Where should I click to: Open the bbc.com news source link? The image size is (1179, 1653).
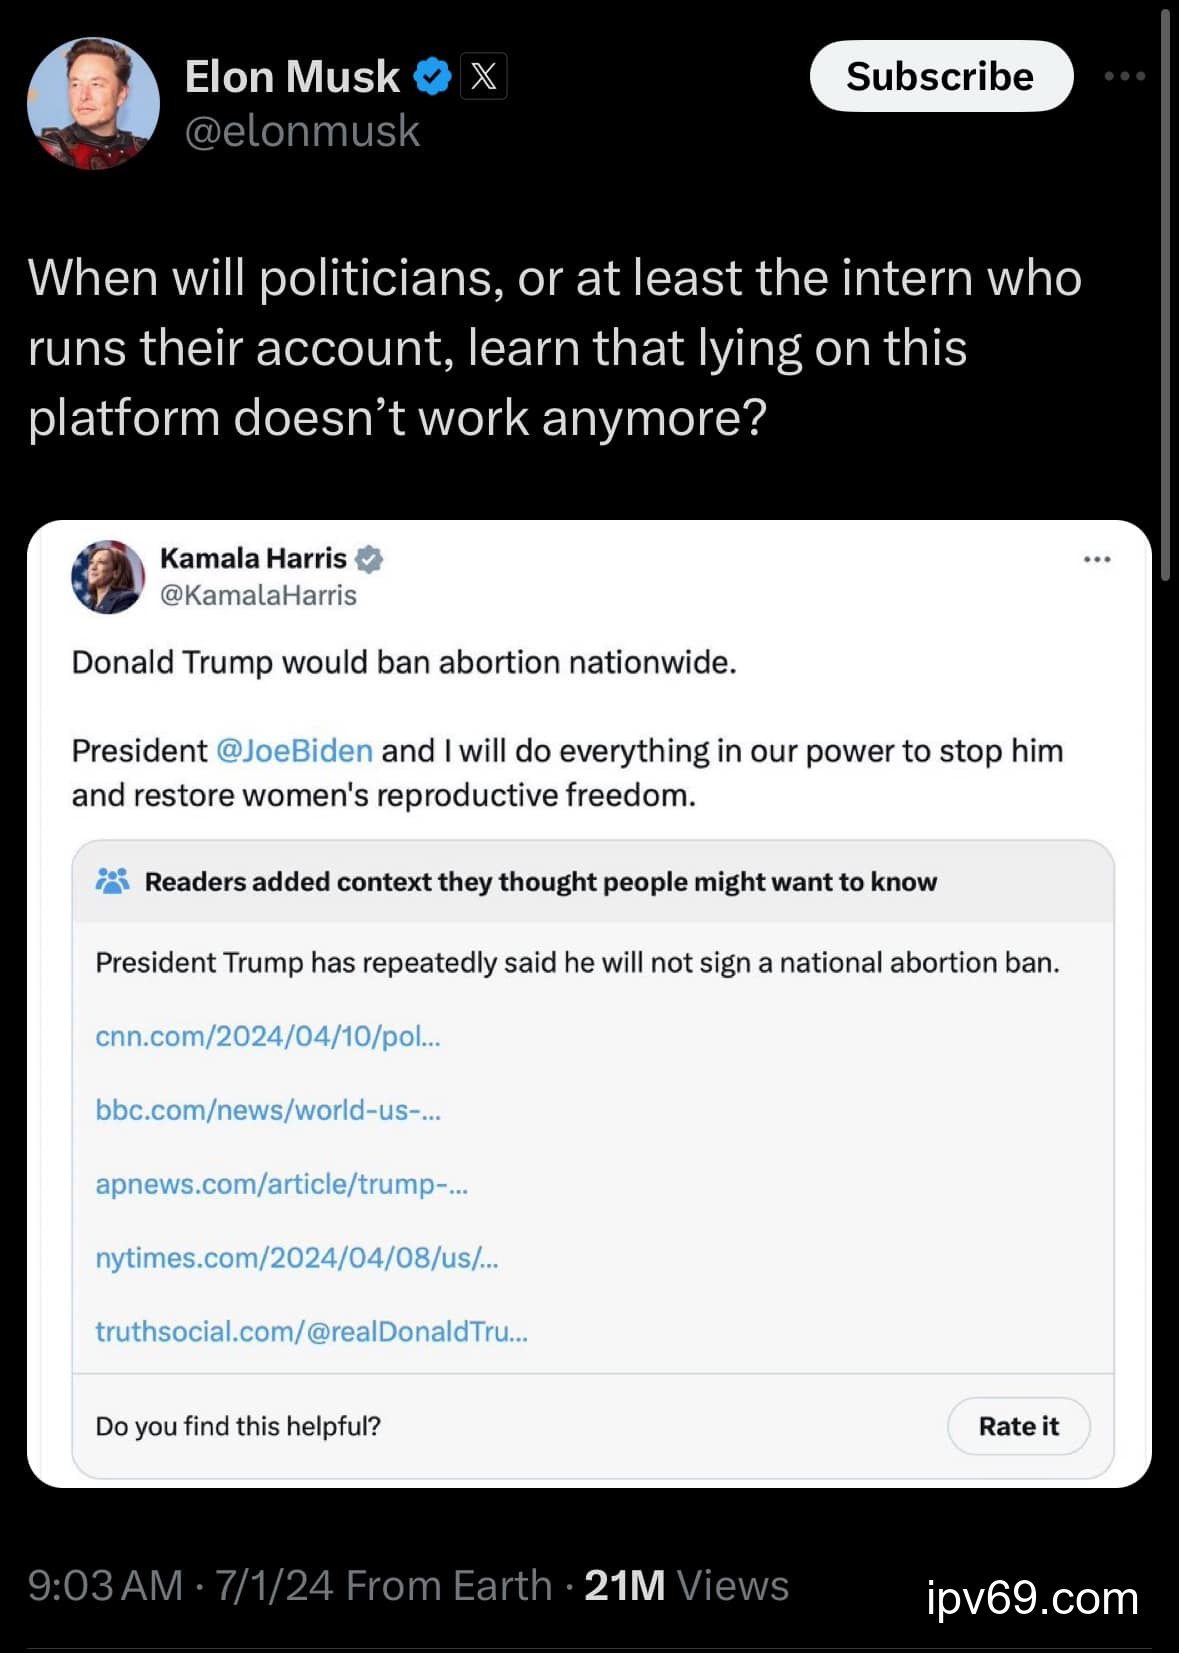[x=267, y=1110]
